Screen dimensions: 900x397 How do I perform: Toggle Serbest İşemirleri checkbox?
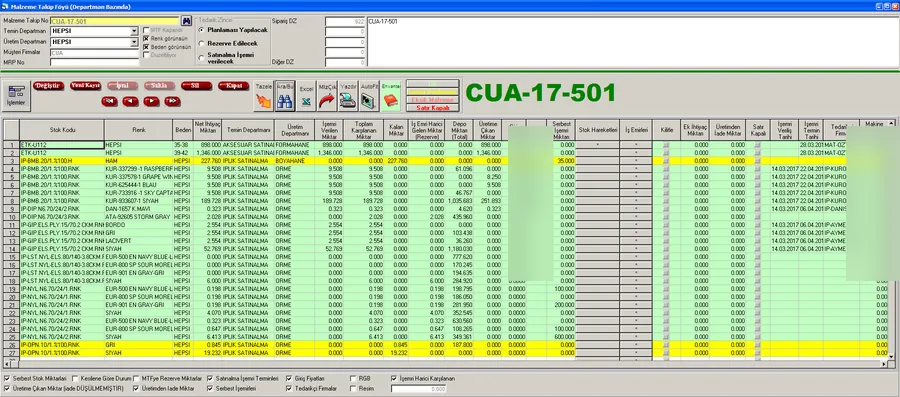pos(210,388)
